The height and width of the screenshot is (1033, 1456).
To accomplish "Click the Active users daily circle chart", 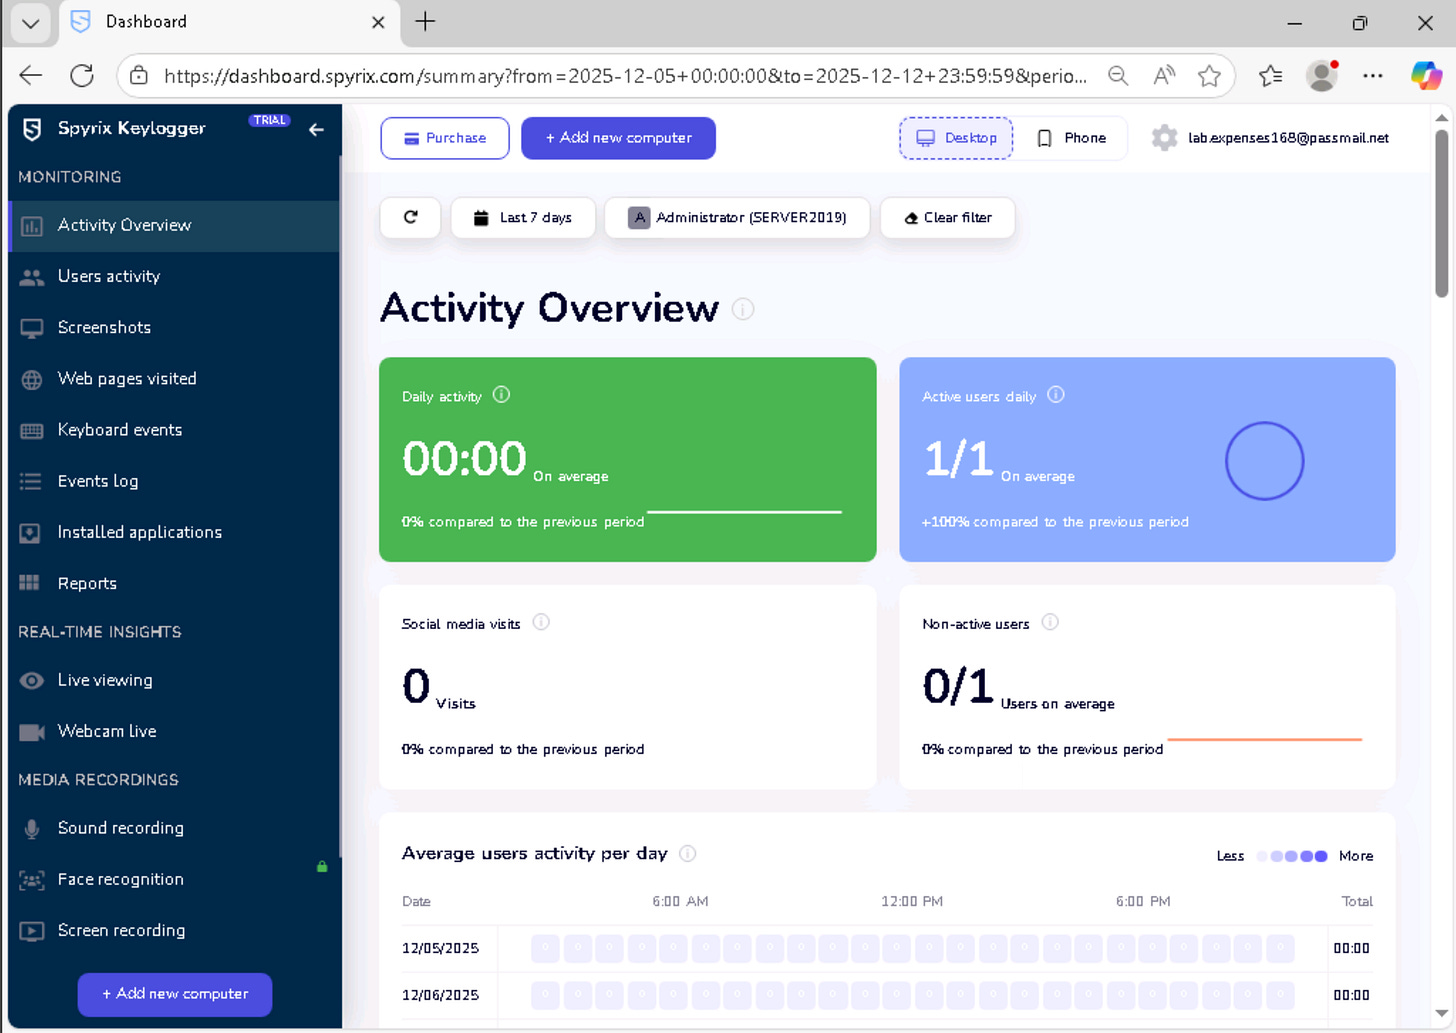I will tap(1265, 461).
